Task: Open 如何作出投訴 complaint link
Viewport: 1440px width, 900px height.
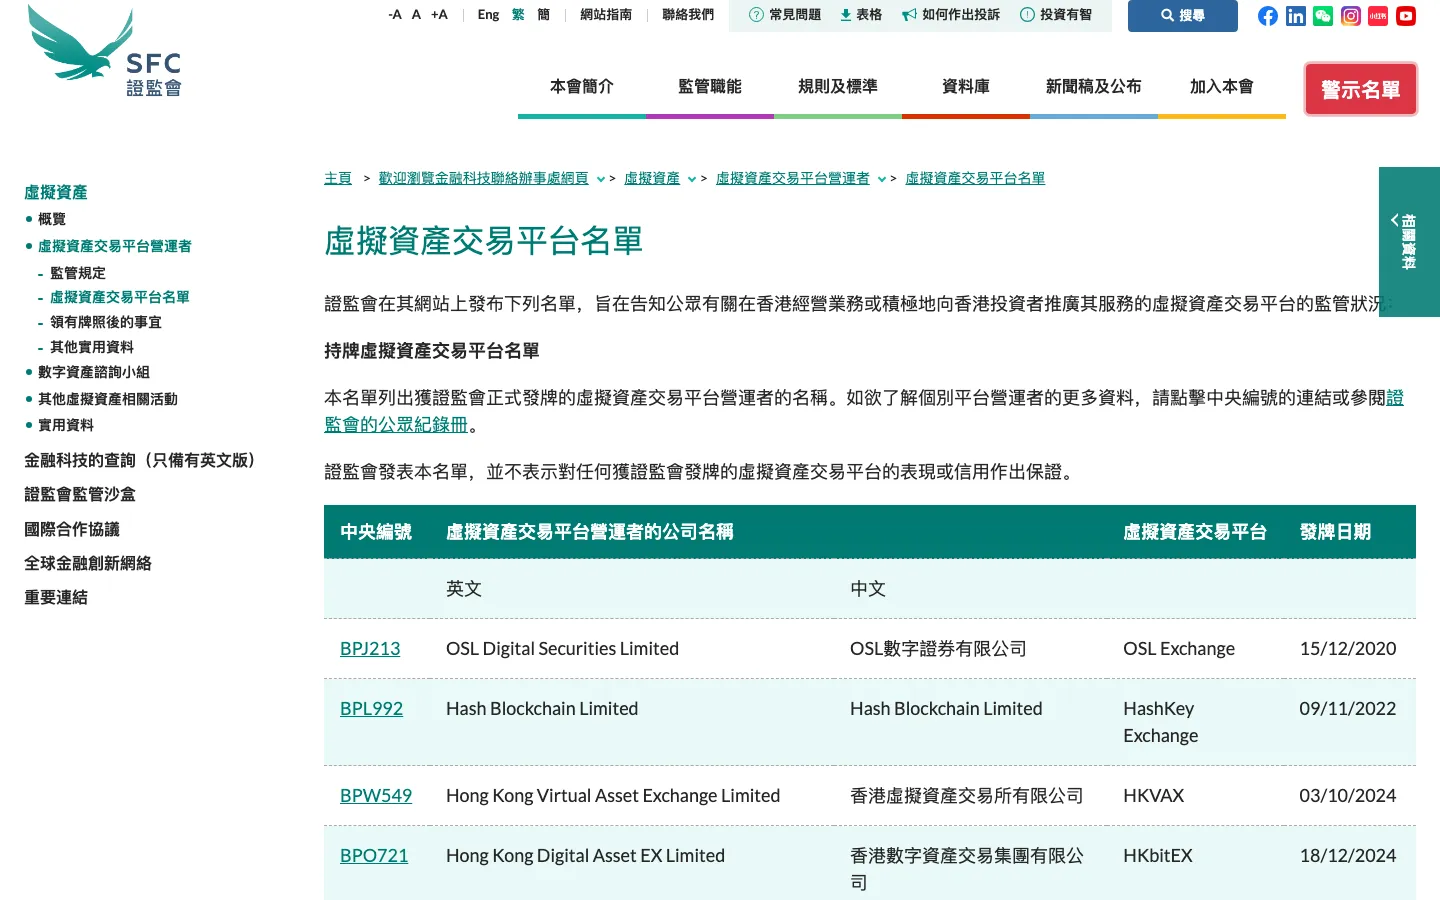Action: coord(951,15)
